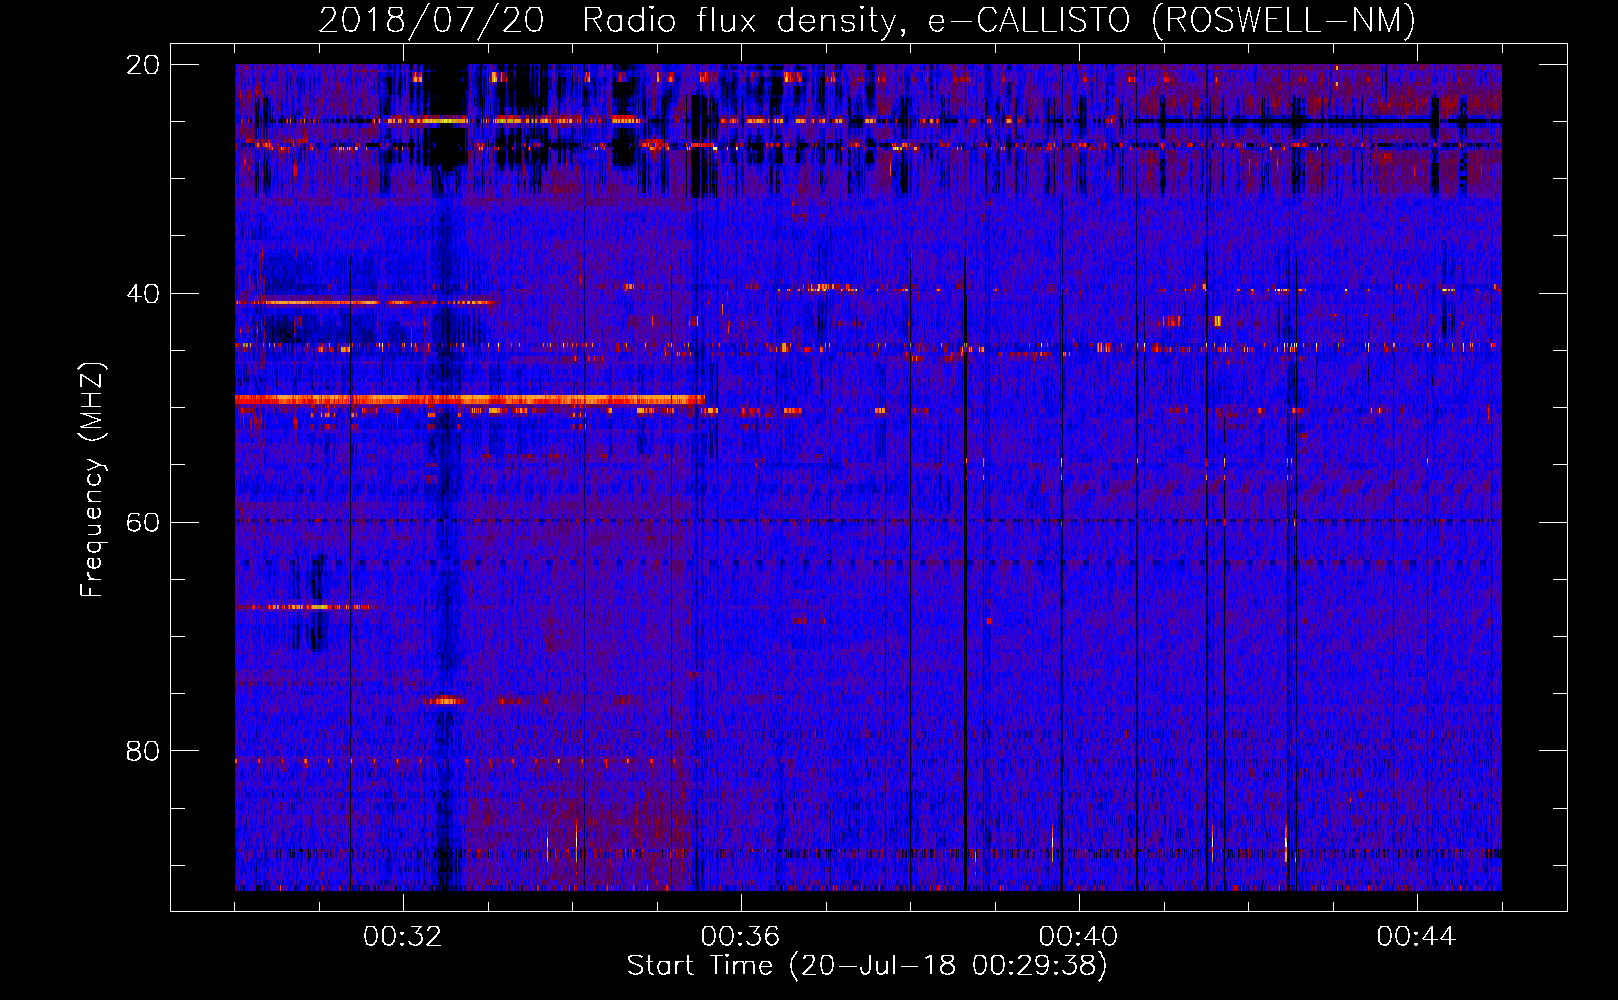The width and height of the screenshot is (1618, 1000).
Task: Click the frequency tick label '20'
Action: pyautogui.click(x=142, y=65)
